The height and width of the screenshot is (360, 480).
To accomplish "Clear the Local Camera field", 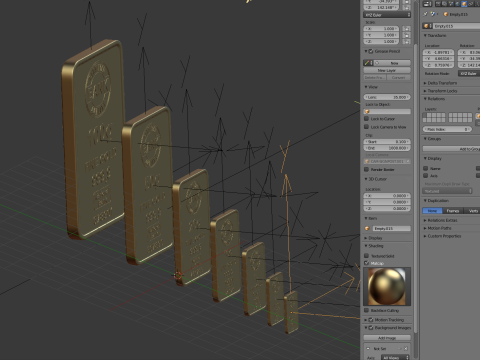I will pos(408,161).
